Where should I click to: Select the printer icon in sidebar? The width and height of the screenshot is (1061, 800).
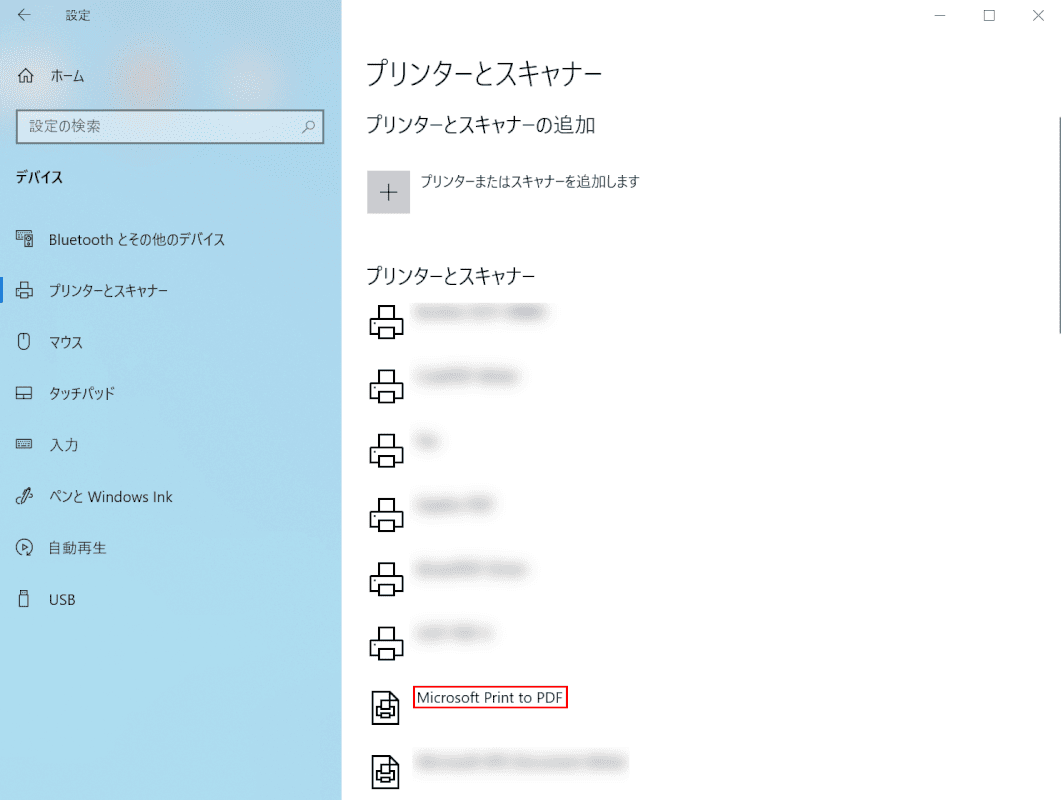24,290
